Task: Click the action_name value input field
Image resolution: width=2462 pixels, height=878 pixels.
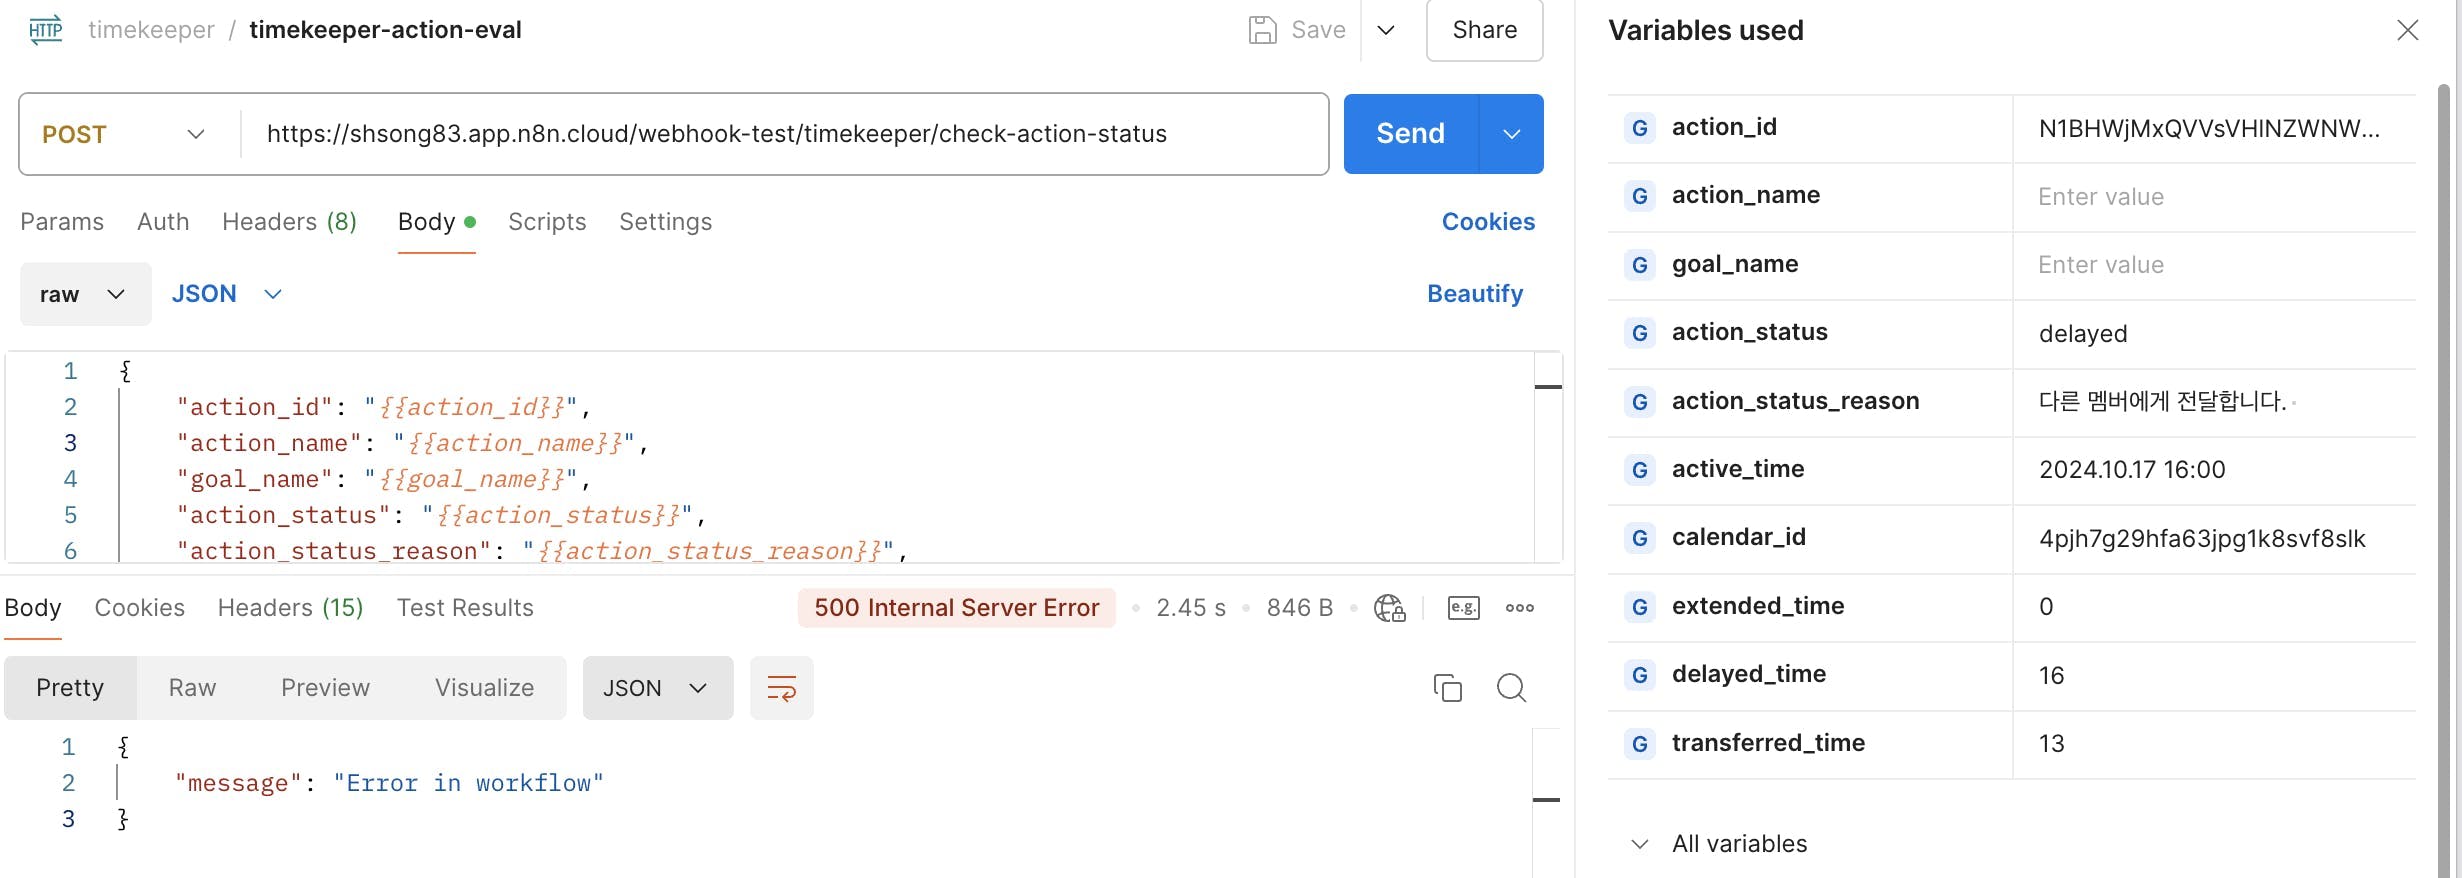Action: coord(2212,197)
